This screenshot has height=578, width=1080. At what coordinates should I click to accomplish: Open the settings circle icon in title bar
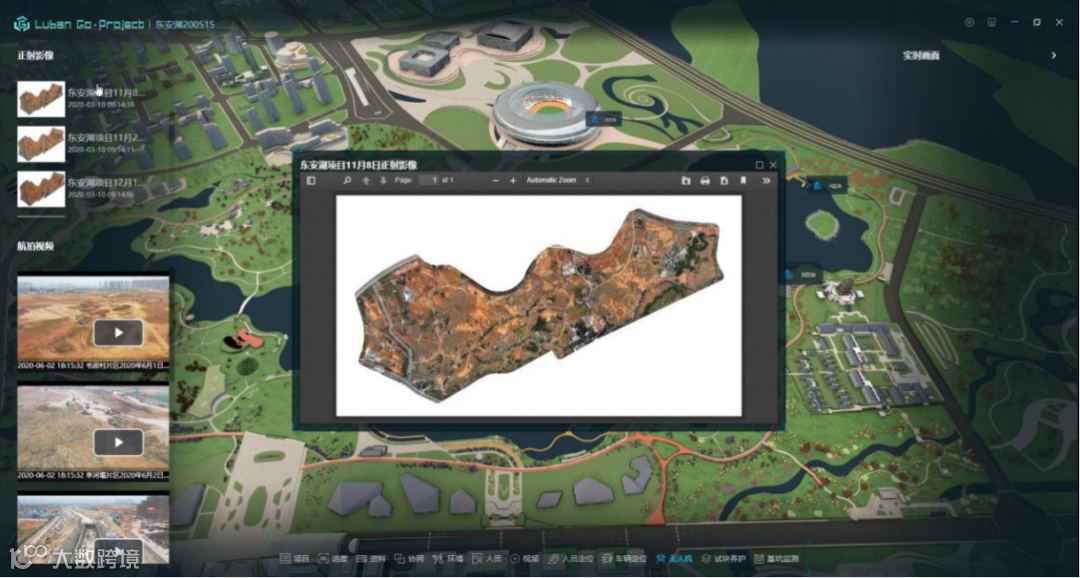click(969, 22)
